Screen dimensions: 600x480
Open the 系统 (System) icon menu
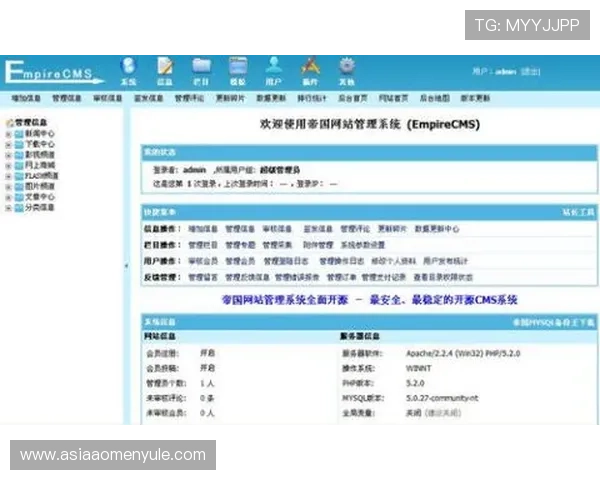pyautogui.click(x=128, y=71)
